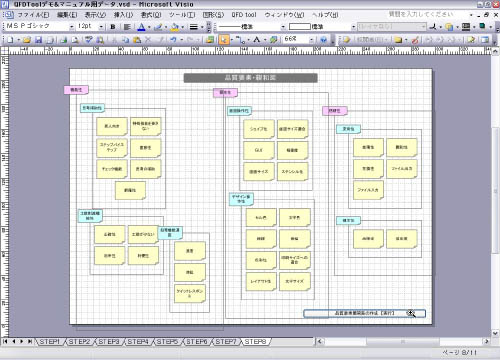Select the Pointer tool
Screen dimensions: 500x360
224,40
